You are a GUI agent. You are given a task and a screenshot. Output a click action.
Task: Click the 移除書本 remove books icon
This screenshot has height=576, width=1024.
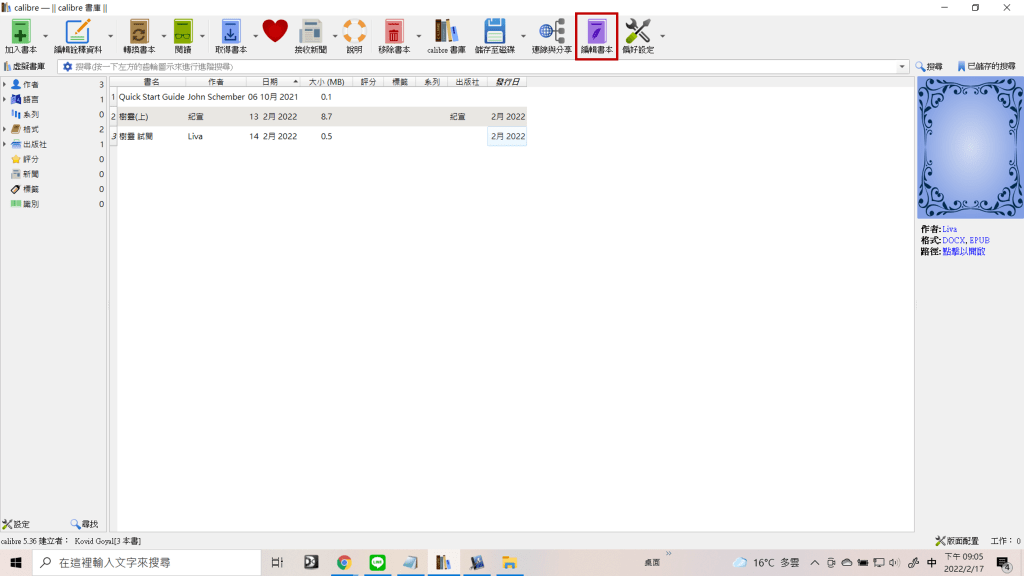394,32
